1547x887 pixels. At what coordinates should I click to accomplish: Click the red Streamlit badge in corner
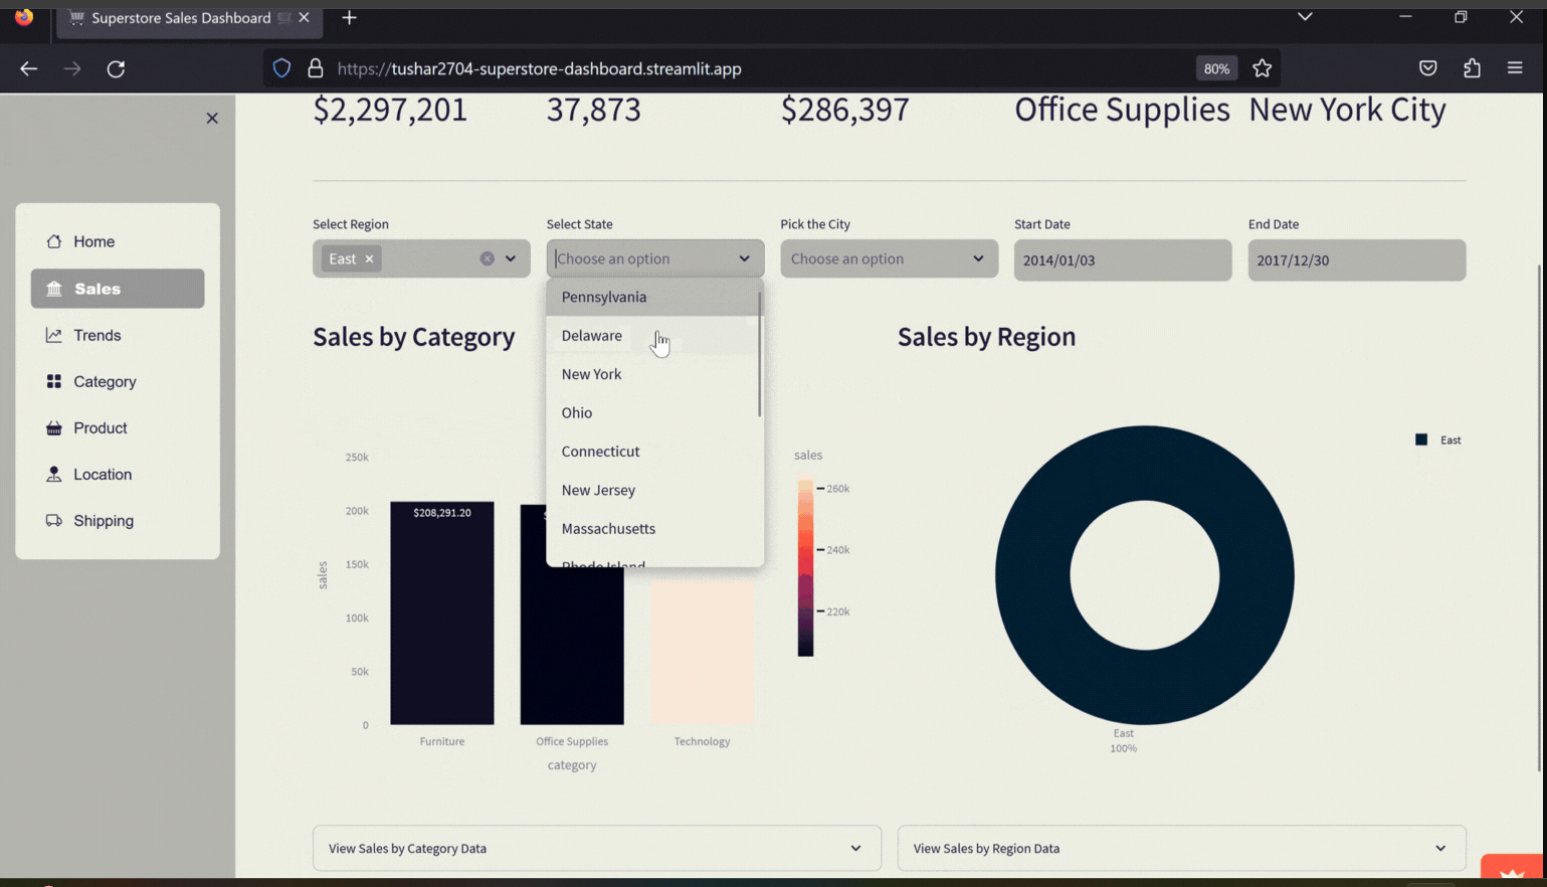(x=1513, y=869)
